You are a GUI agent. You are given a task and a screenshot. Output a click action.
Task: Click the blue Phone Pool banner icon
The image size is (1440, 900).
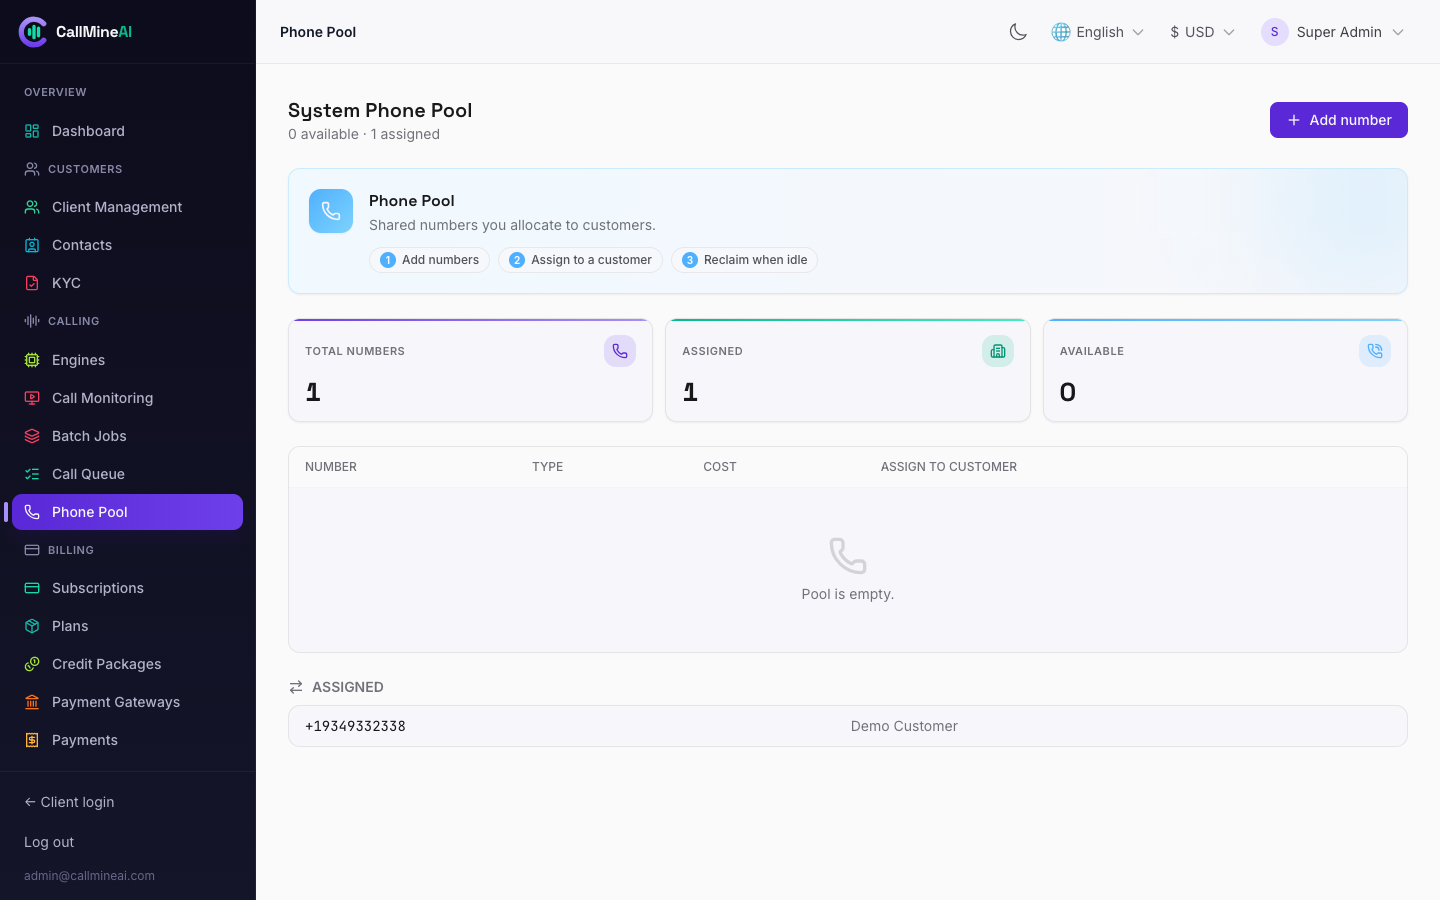tap(331, 211)
